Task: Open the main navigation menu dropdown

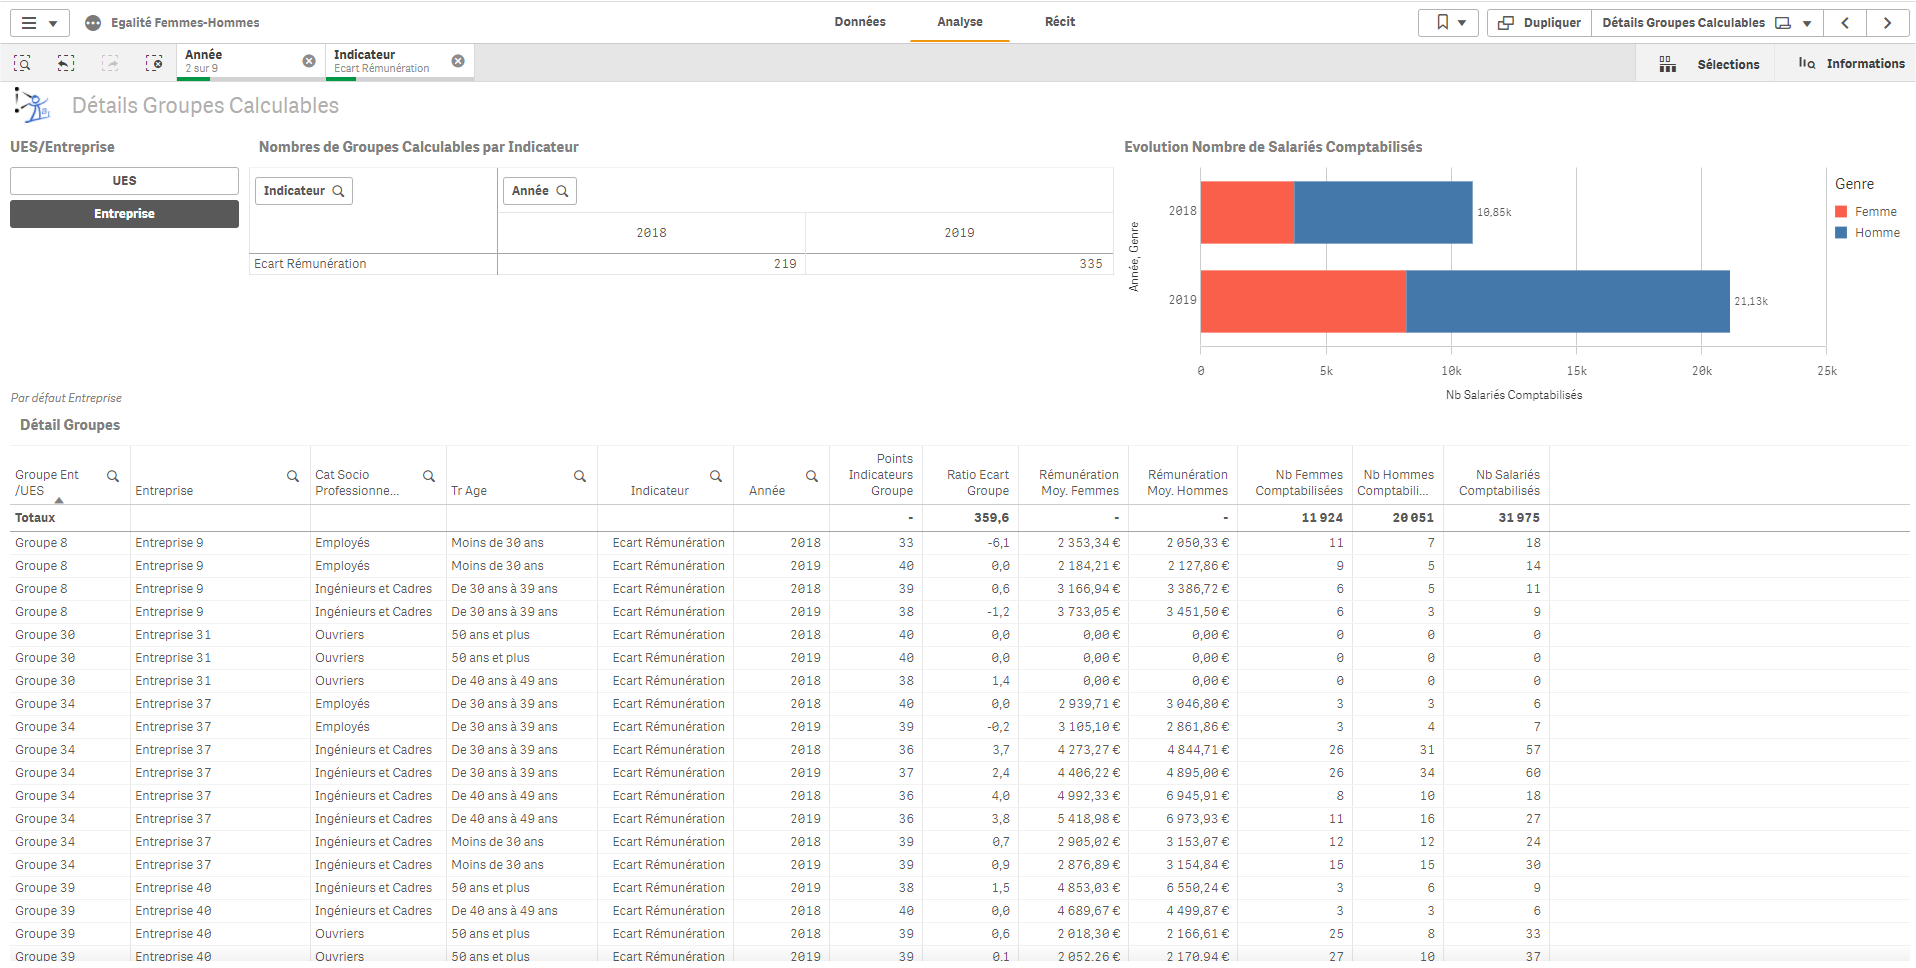Action: tap(39, 22)
